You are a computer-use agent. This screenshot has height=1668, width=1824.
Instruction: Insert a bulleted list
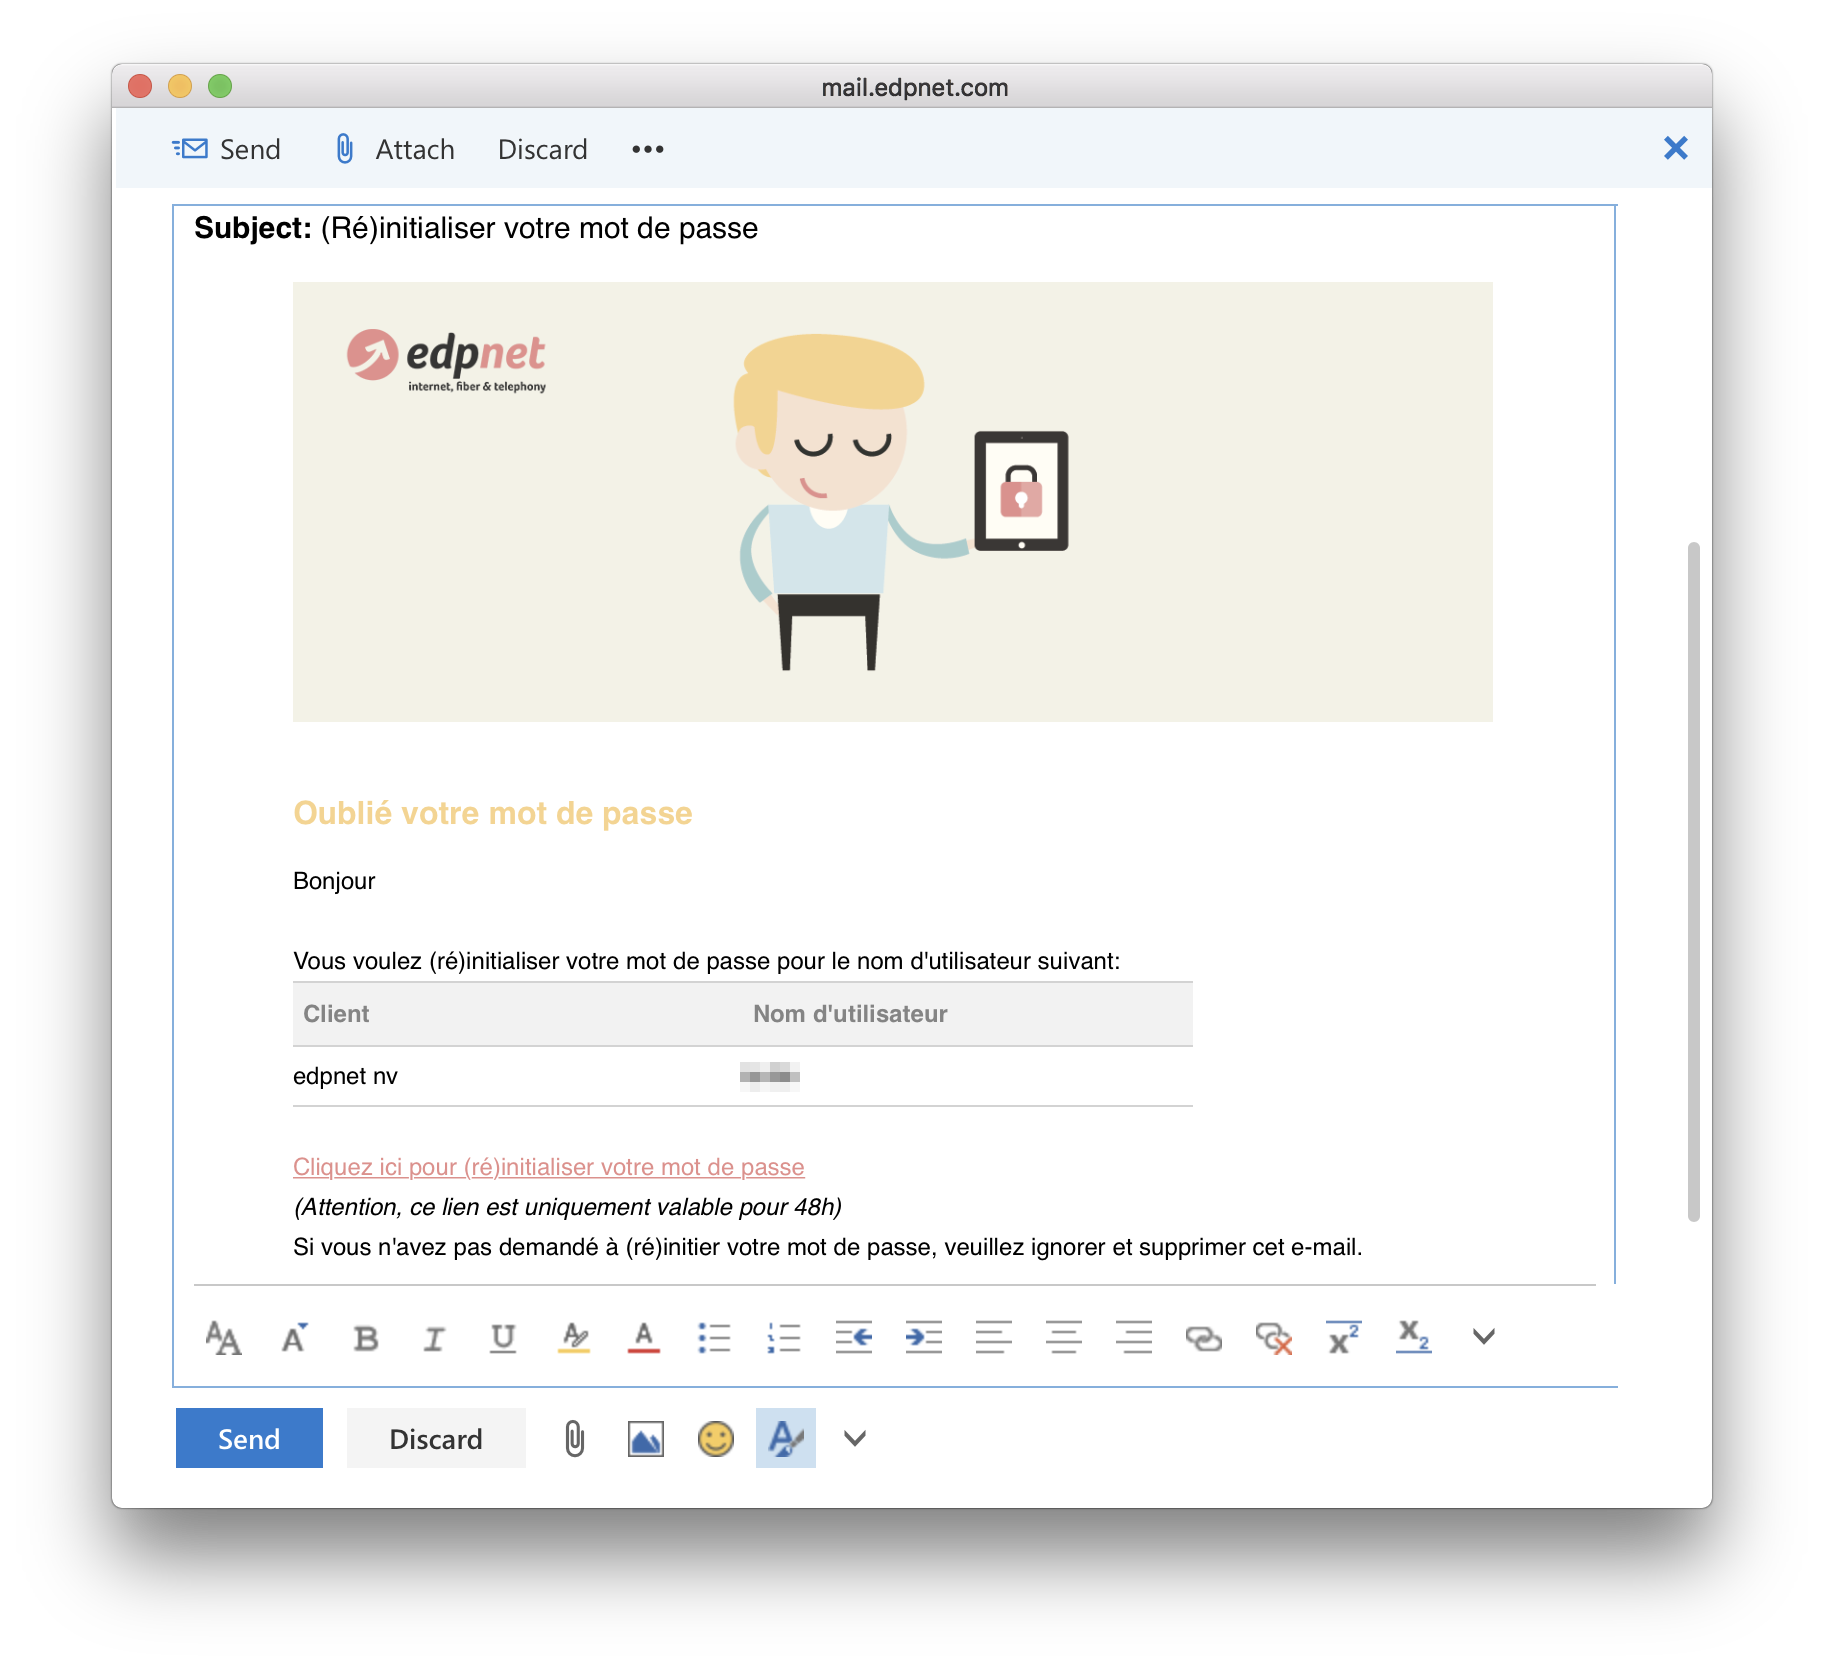click(x=714, y=1338)
